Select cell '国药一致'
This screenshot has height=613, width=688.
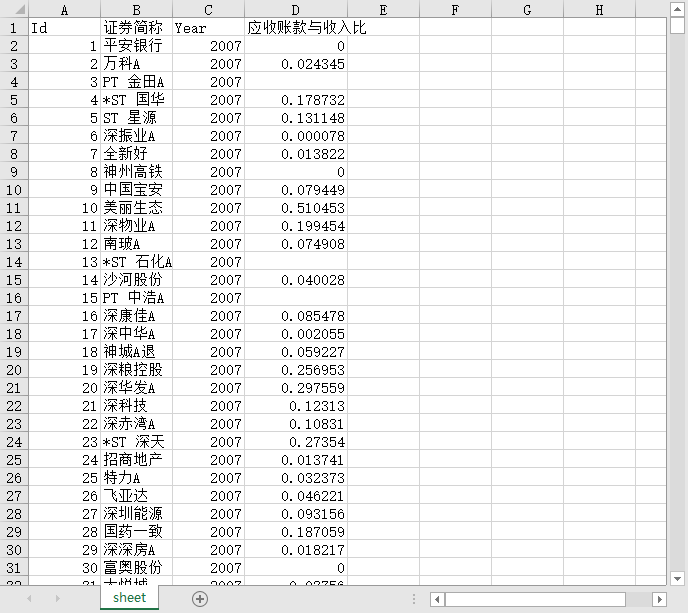point(136,532)
